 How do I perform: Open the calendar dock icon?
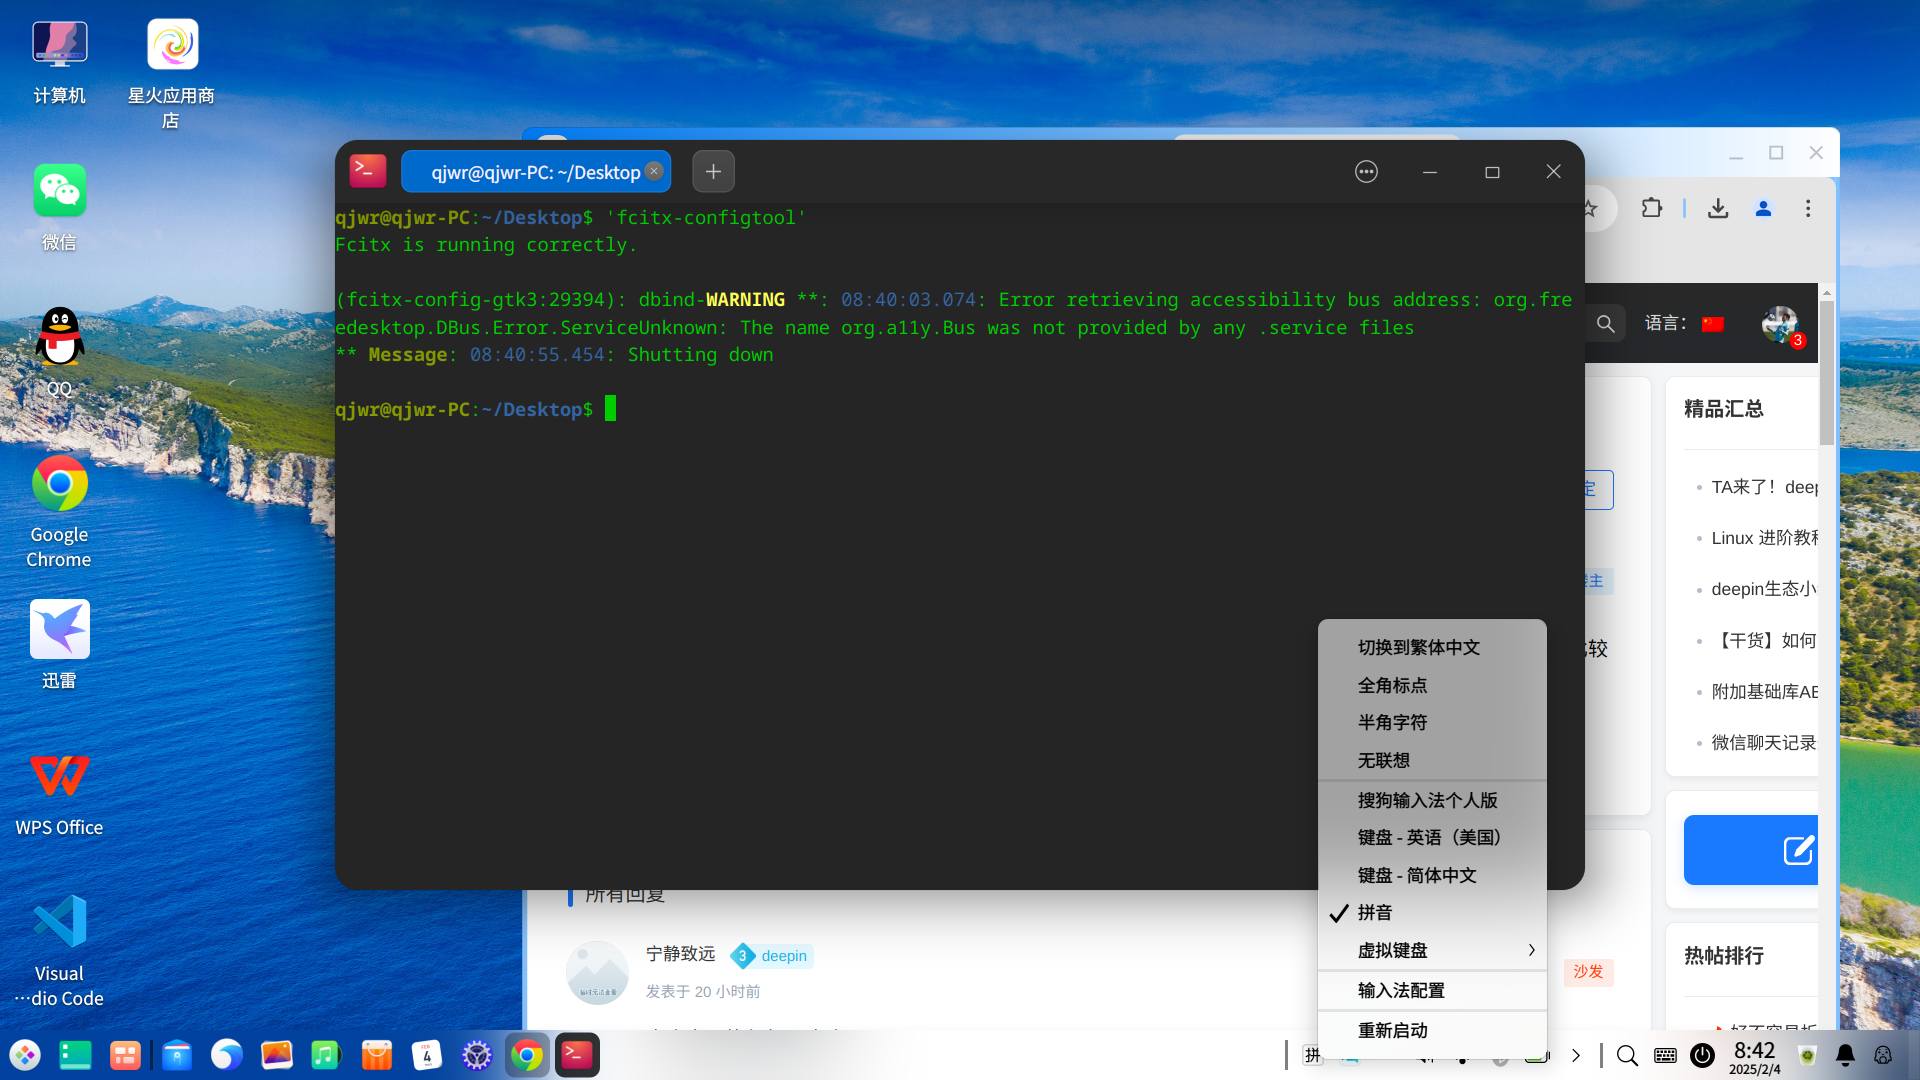click(x=427, y=1055)
